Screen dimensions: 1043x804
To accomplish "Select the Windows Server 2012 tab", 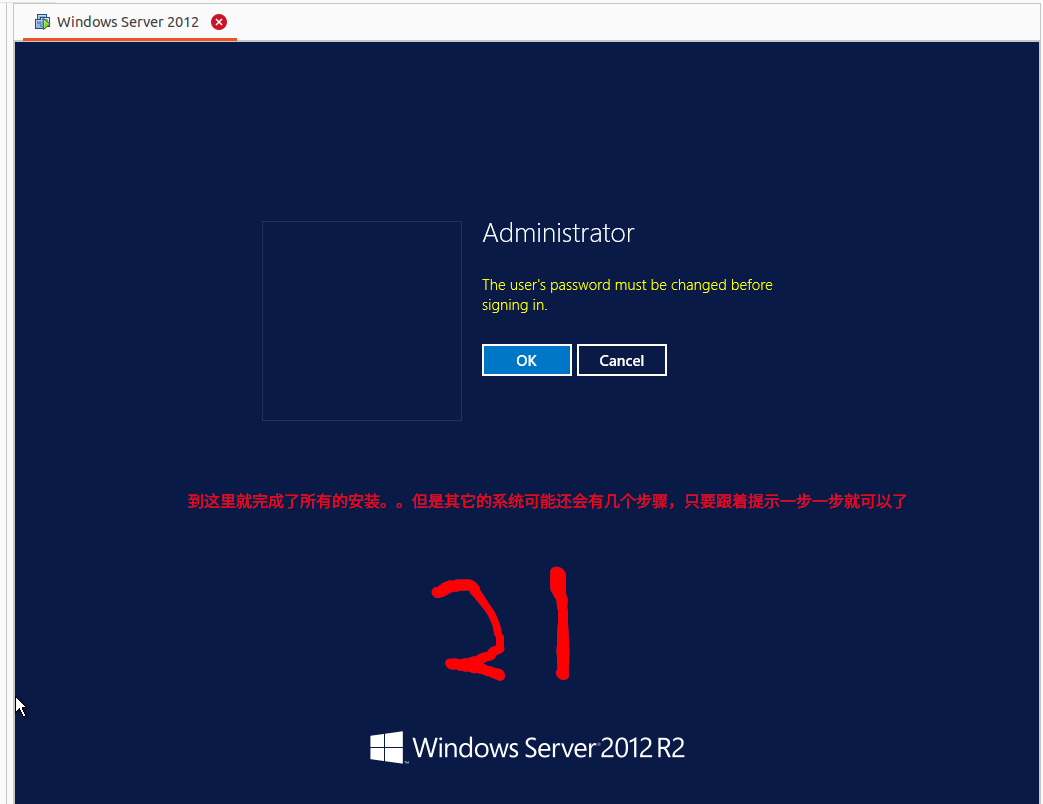I will pos(128,22).
